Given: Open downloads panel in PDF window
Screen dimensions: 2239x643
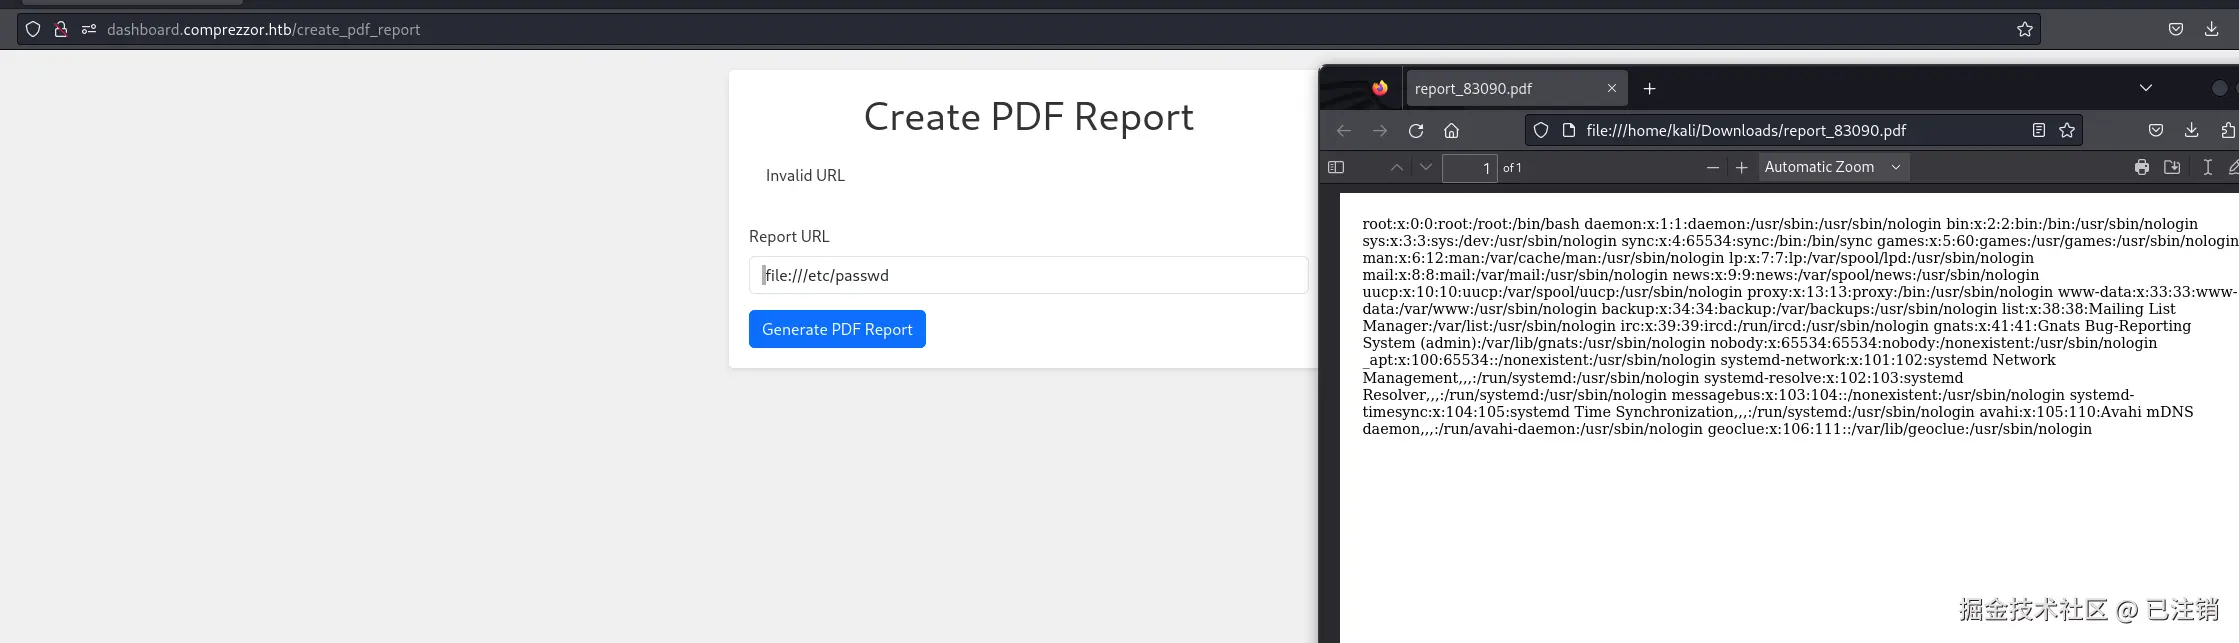Looking at the screenshot, I should (x=2192, y=130).
